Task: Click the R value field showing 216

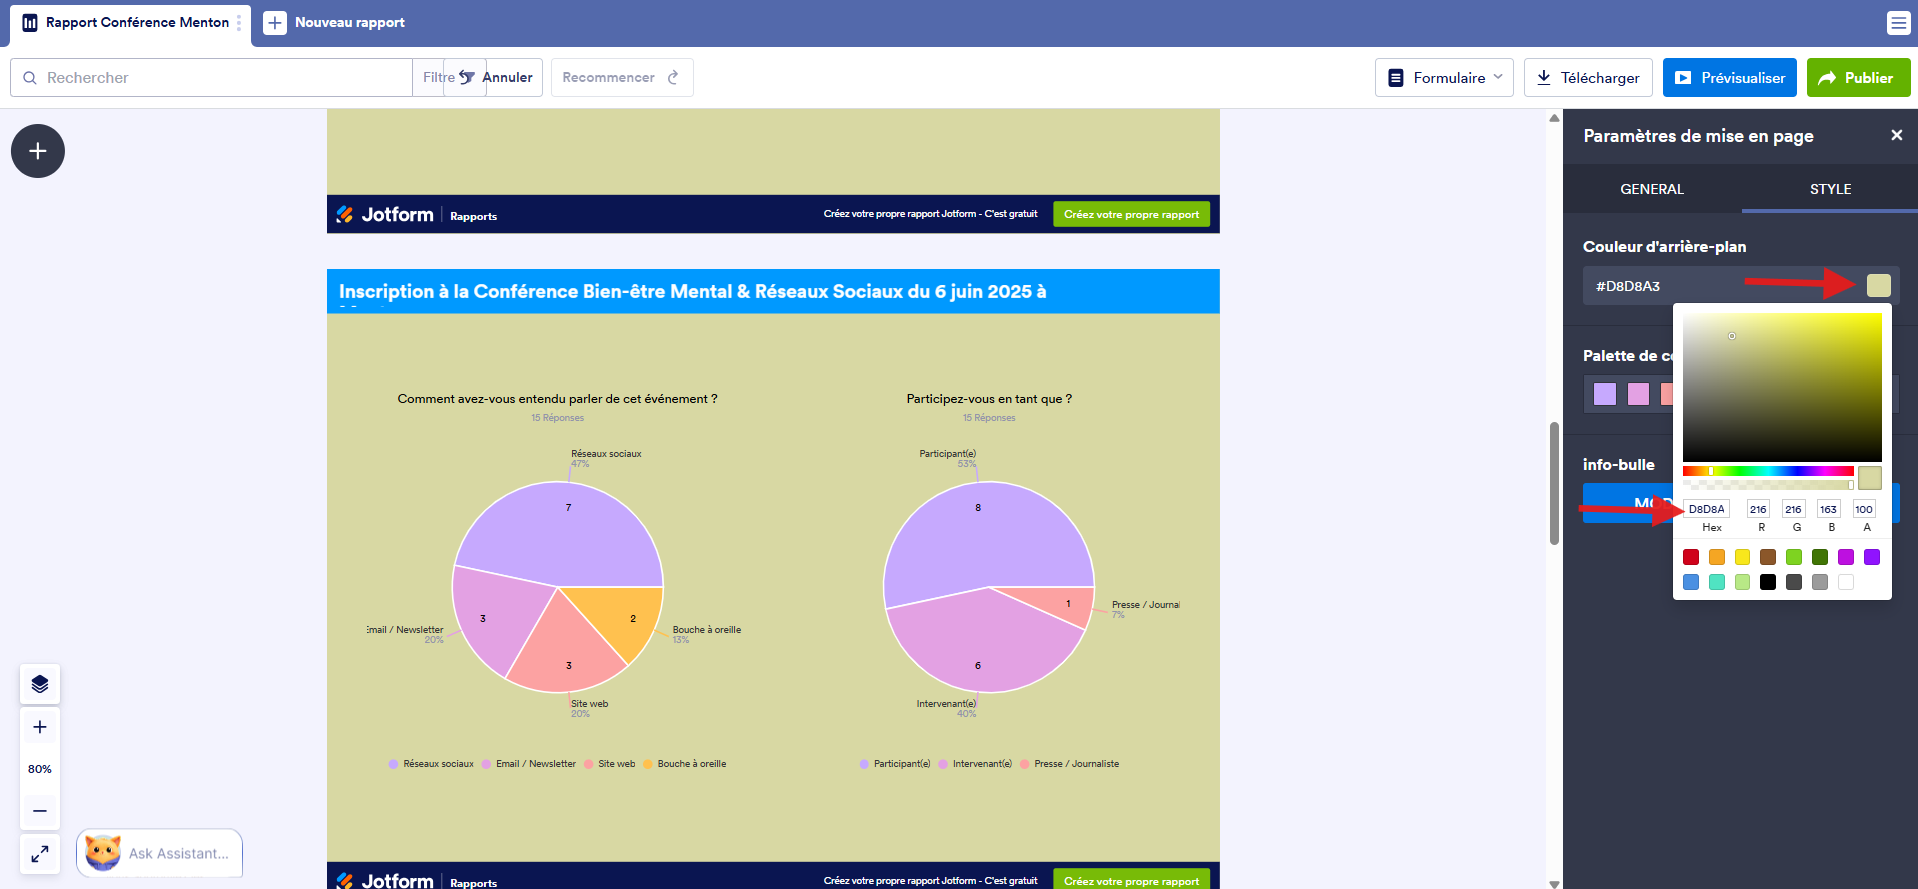Action: 1758,509
